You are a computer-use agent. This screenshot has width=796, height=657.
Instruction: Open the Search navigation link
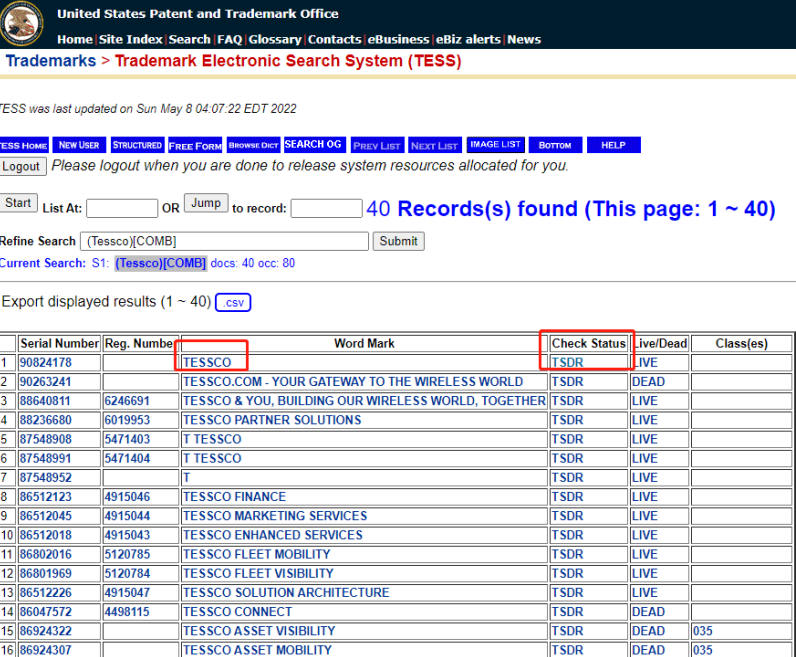[x=189, y=40]
